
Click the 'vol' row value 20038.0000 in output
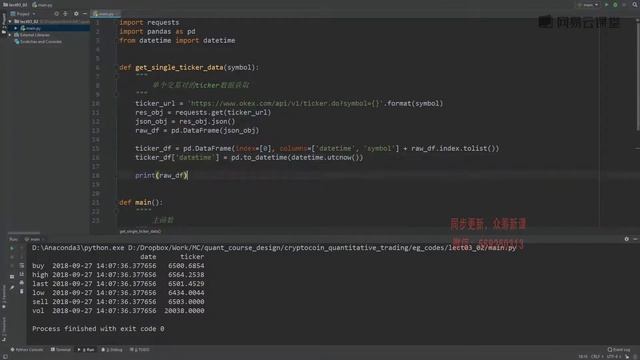coord(184,311)
